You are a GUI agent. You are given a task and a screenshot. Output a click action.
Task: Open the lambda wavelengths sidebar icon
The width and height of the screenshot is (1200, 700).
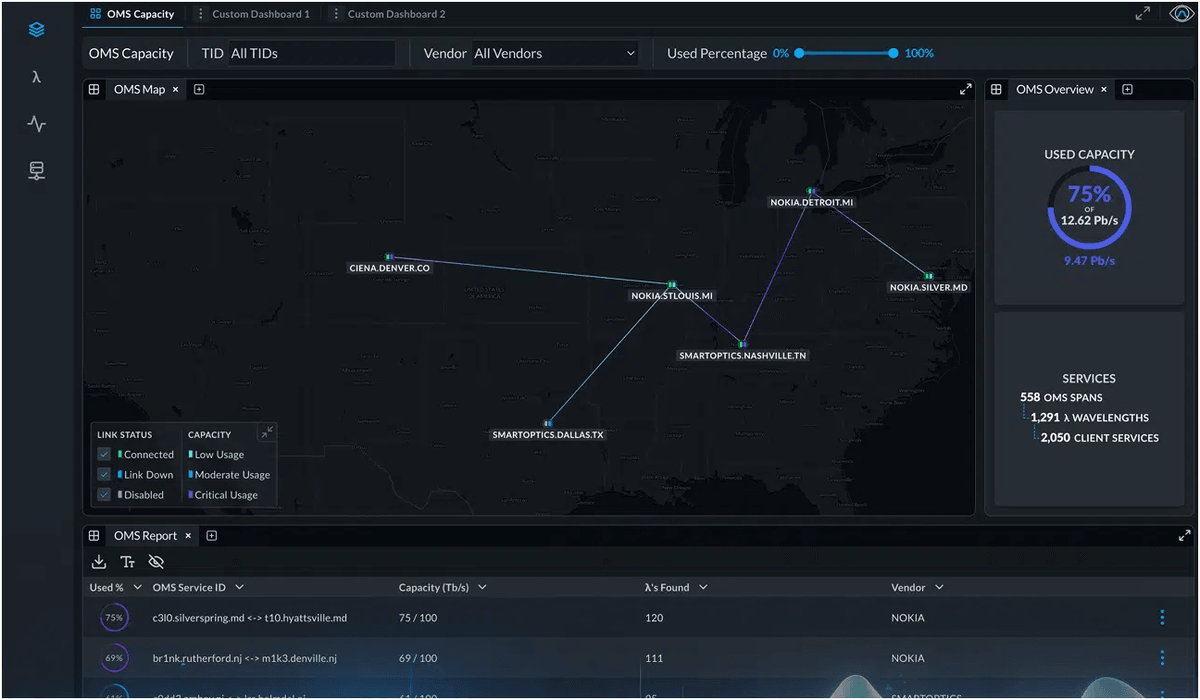[37, 77]
